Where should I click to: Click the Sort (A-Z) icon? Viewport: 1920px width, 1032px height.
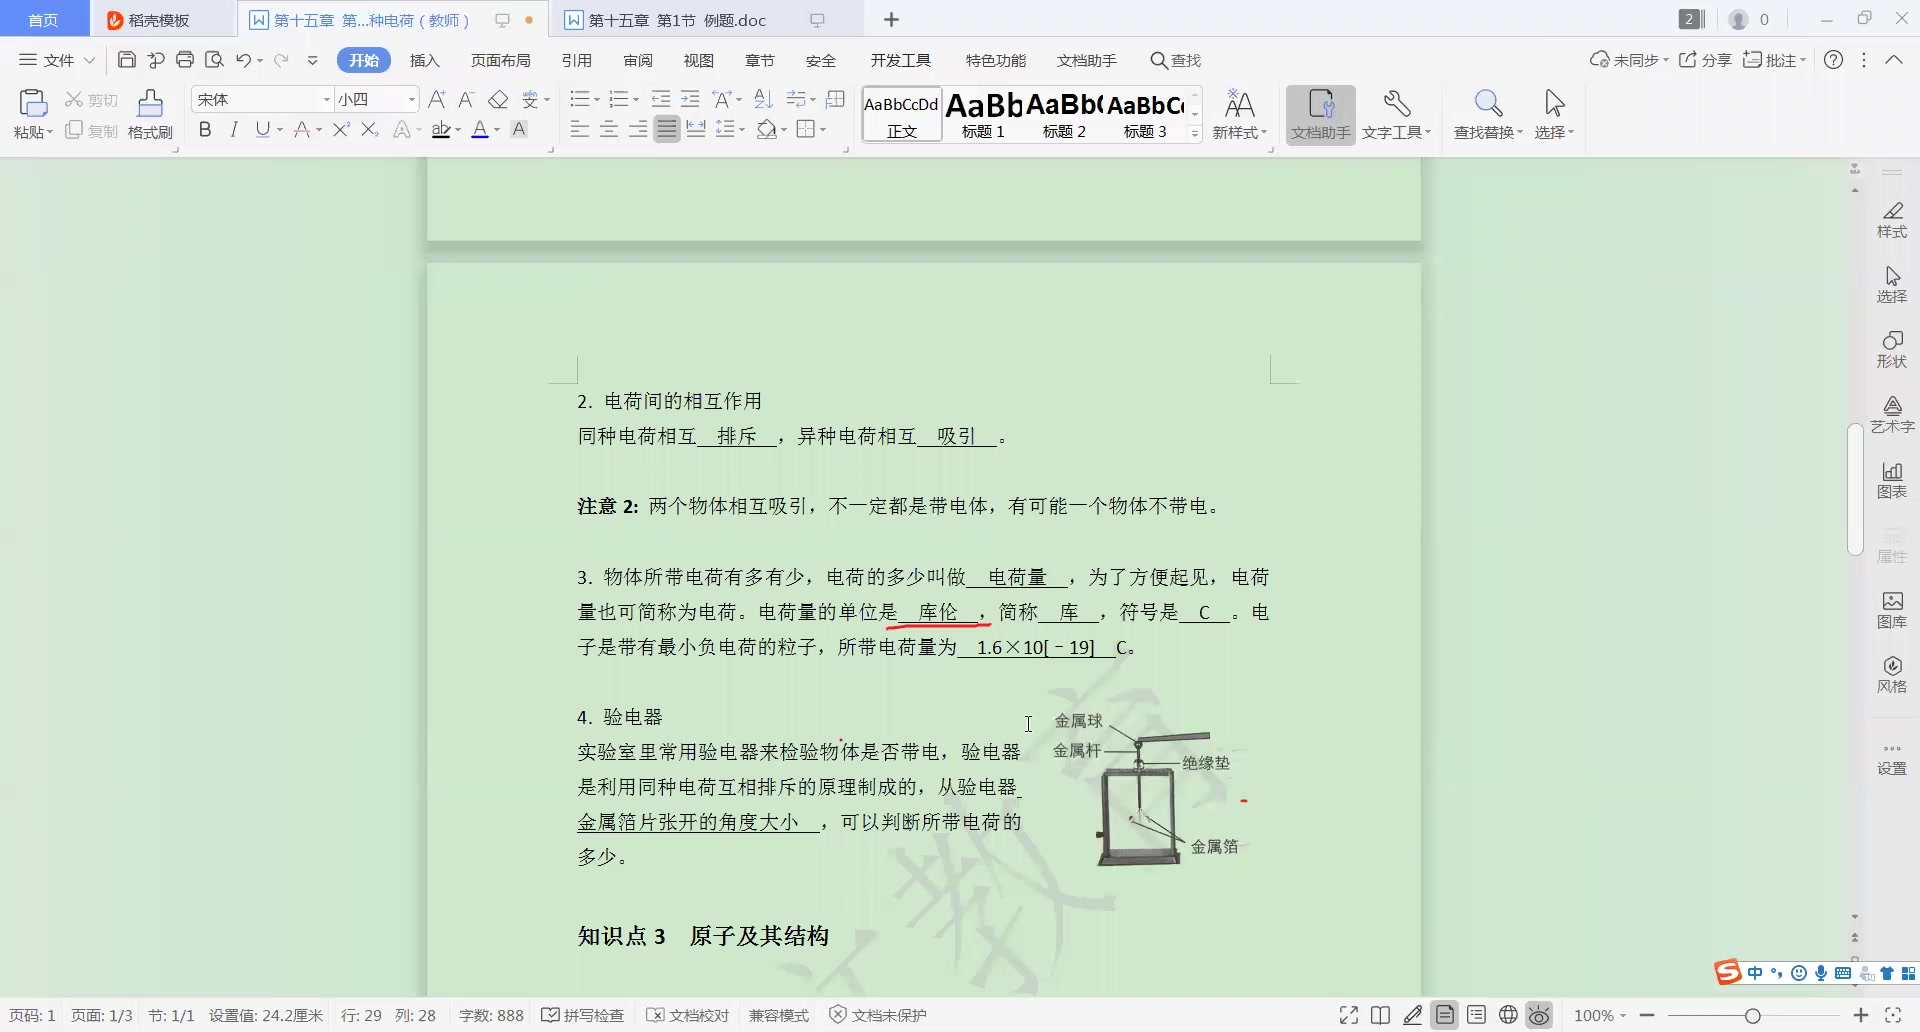tap(763, 99)
